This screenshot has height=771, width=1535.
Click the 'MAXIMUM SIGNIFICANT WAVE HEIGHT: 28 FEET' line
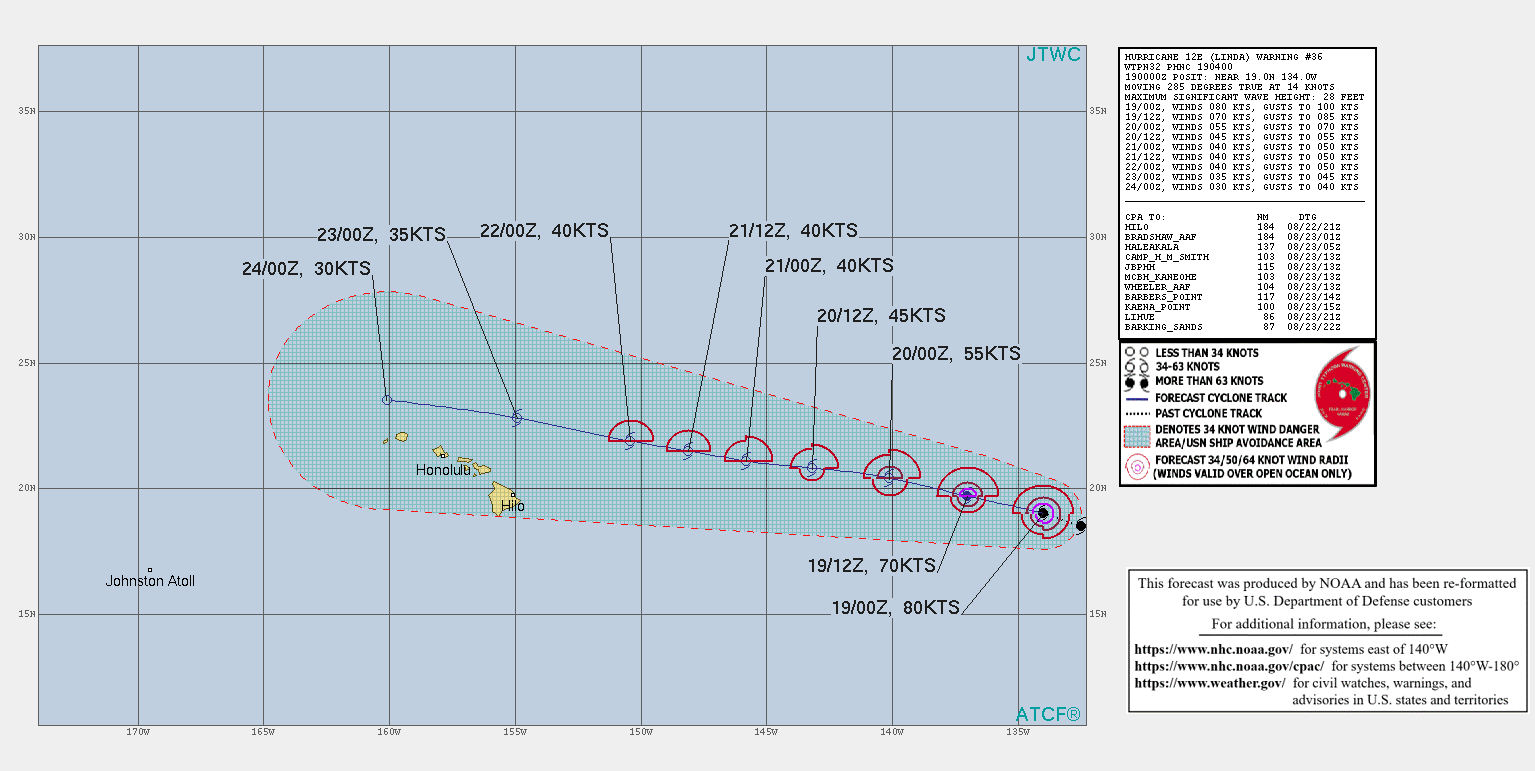[x=1244, y=97]
